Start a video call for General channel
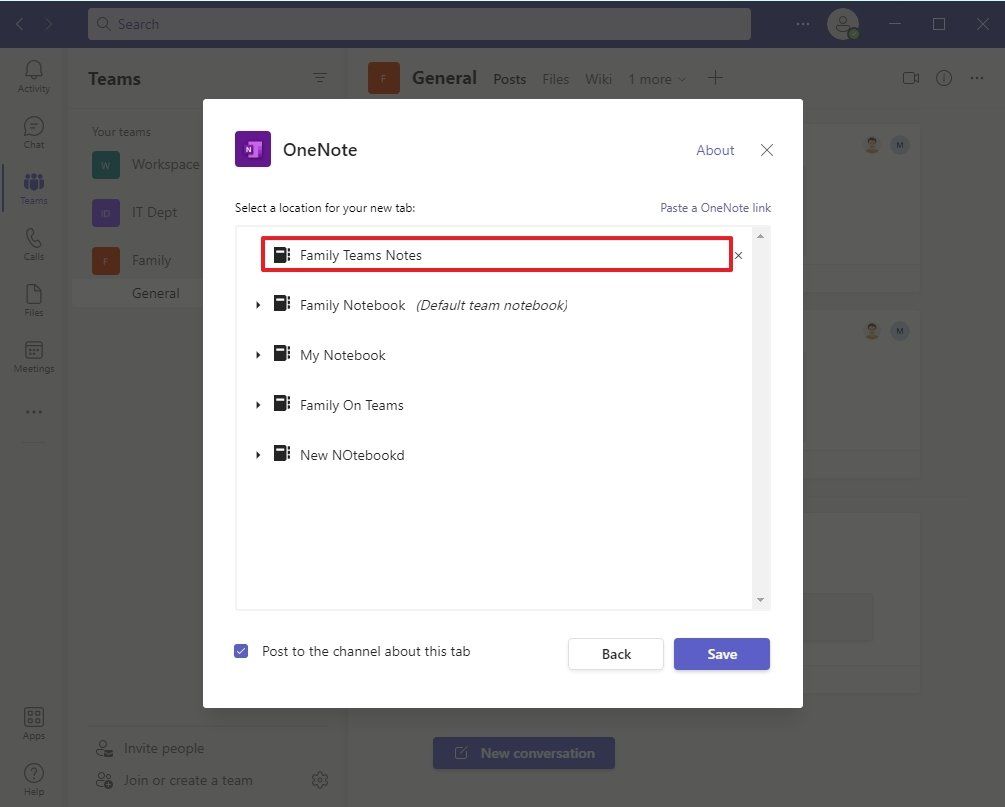1005x807 pixels. [x=909, y=77]
